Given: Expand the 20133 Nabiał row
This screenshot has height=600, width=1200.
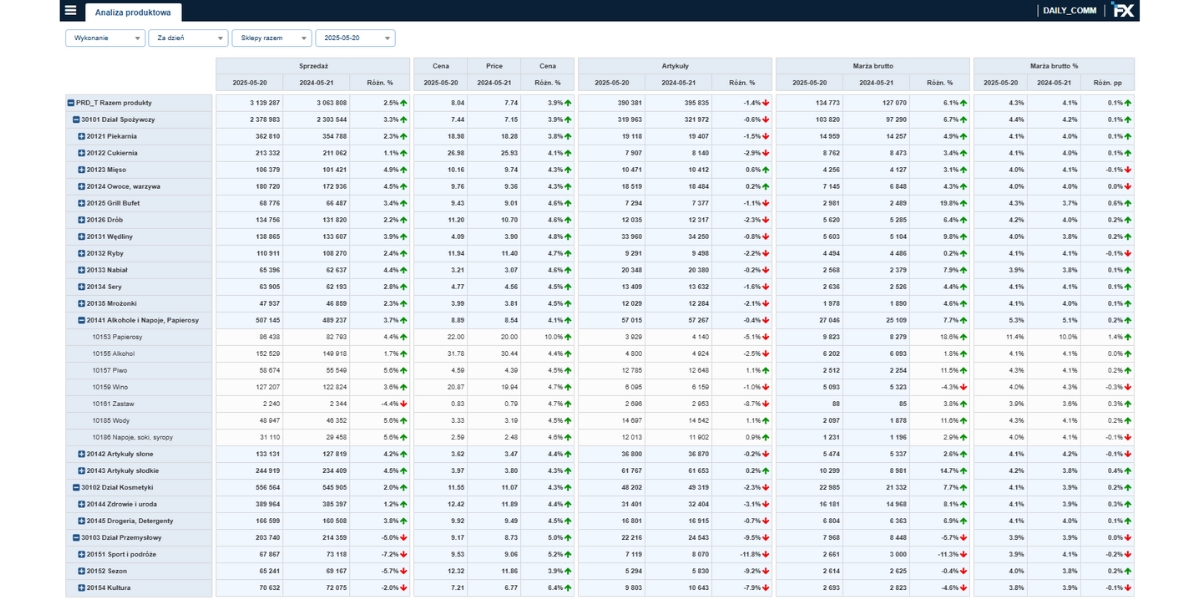Looking at the screenshot, I should click(x=82, y=270).
